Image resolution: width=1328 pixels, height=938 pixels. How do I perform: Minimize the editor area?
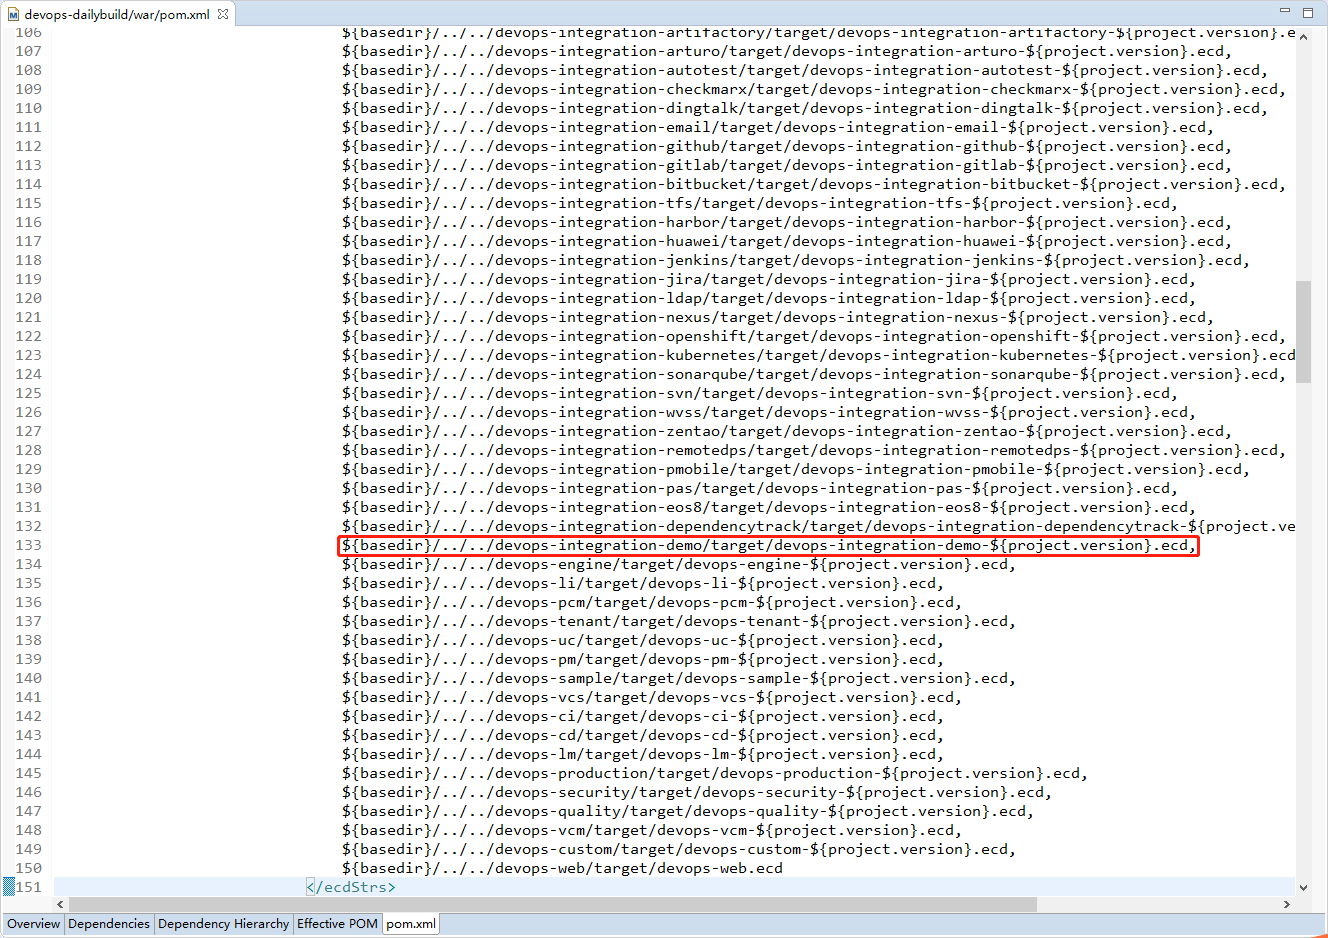(x=1285, y=11)
